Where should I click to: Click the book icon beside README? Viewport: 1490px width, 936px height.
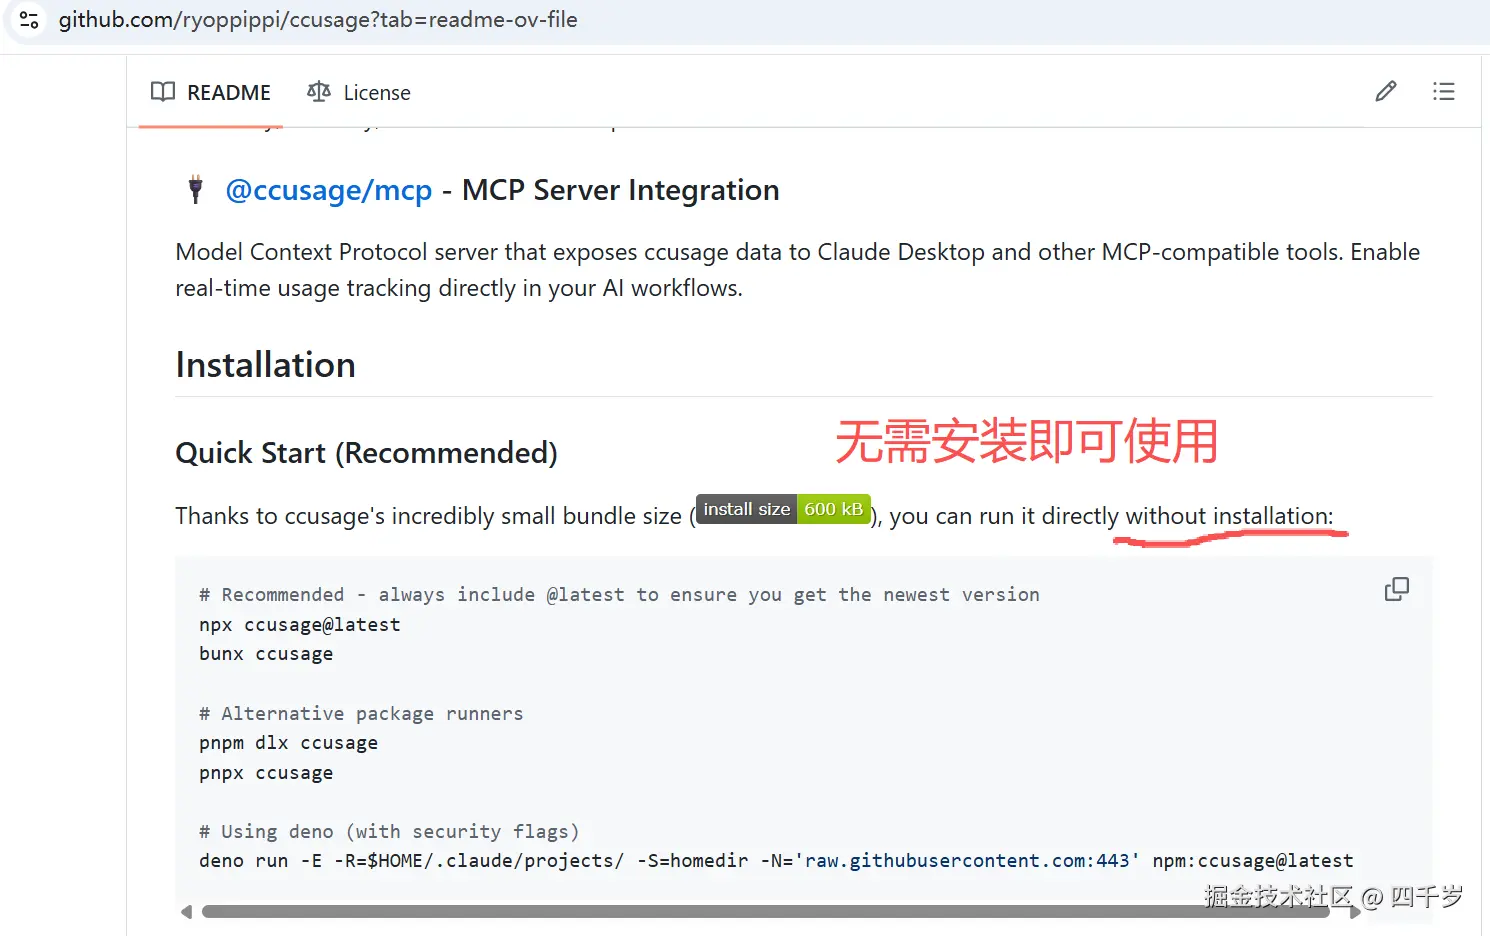[162, 91]
